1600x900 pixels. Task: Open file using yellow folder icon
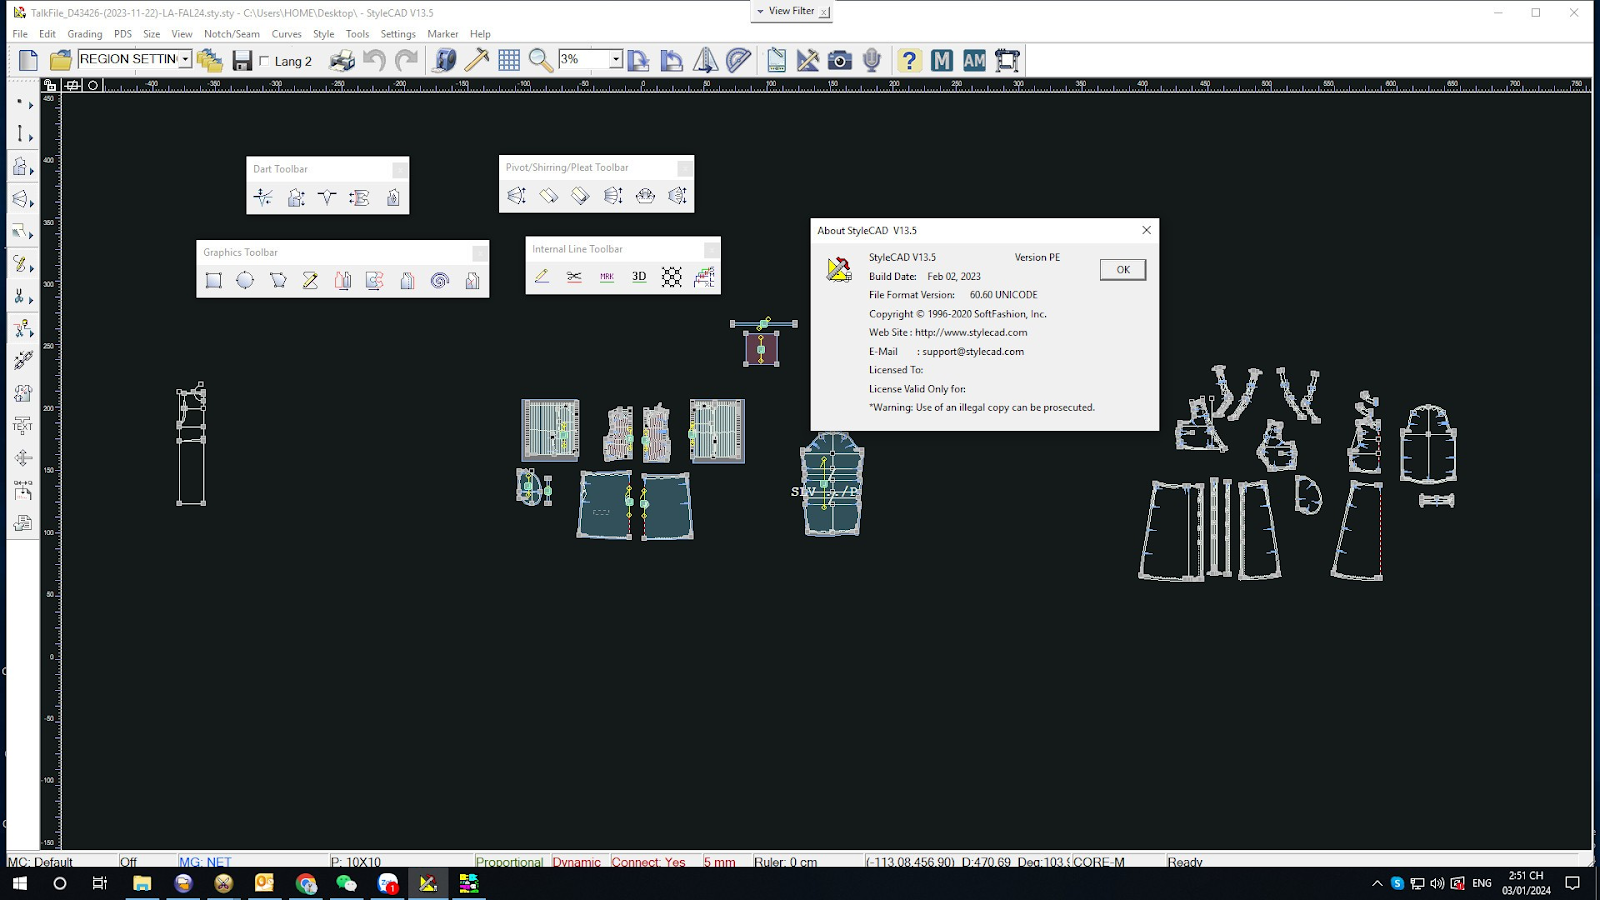[x=61, y=60]
